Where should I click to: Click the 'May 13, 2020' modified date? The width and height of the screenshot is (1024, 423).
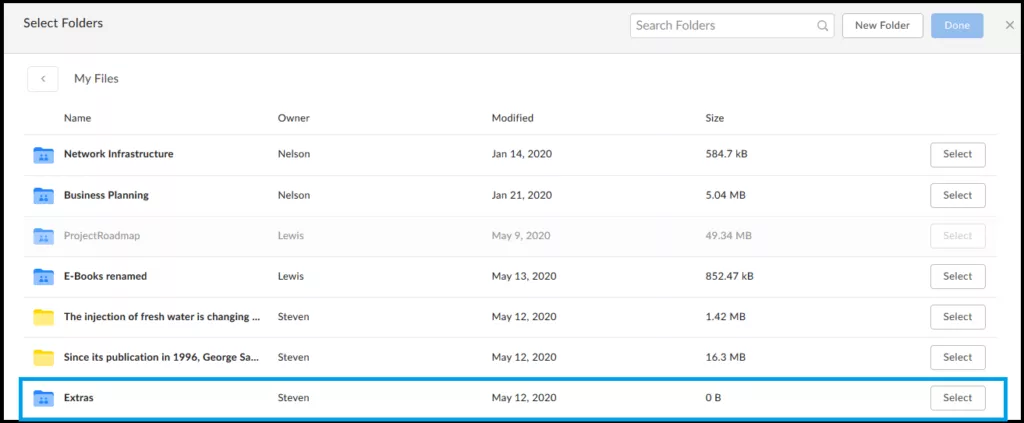[524, 276]
